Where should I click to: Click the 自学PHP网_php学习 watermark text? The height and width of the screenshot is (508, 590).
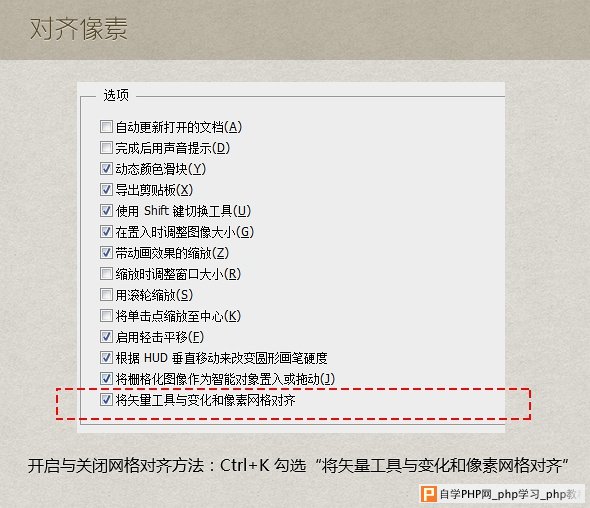click(x=508, y=494)
